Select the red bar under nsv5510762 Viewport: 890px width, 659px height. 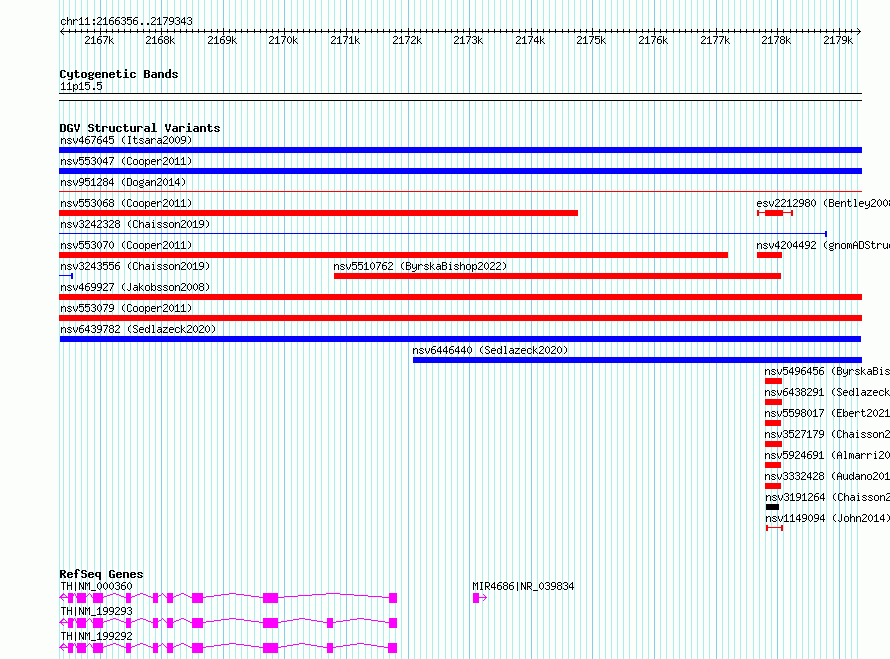coord(557,276)
